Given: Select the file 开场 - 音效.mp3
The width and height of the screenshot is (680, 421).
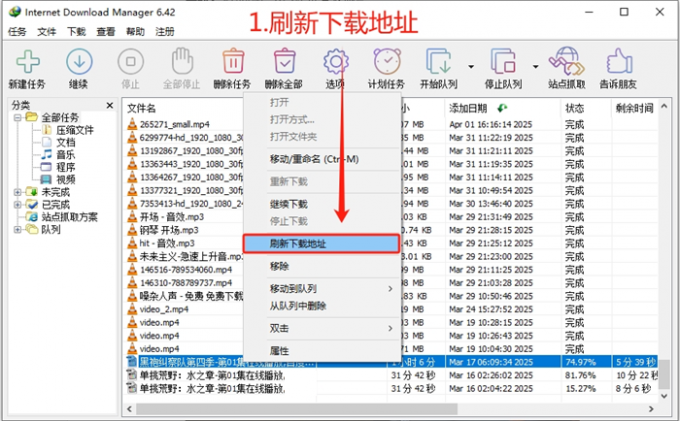Looking at the screenshot, I should coord(172,217).
